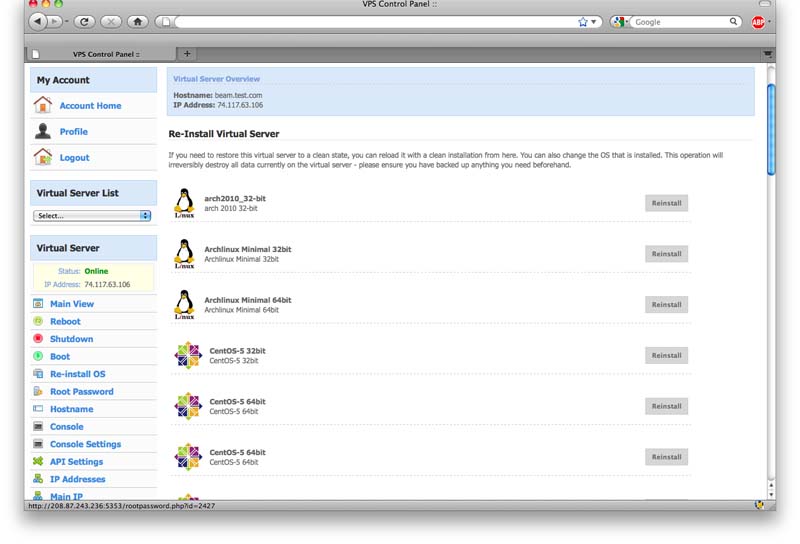Click the Console Settings icon
This screenshot has height=544, width=800.
tap(38, 444)
